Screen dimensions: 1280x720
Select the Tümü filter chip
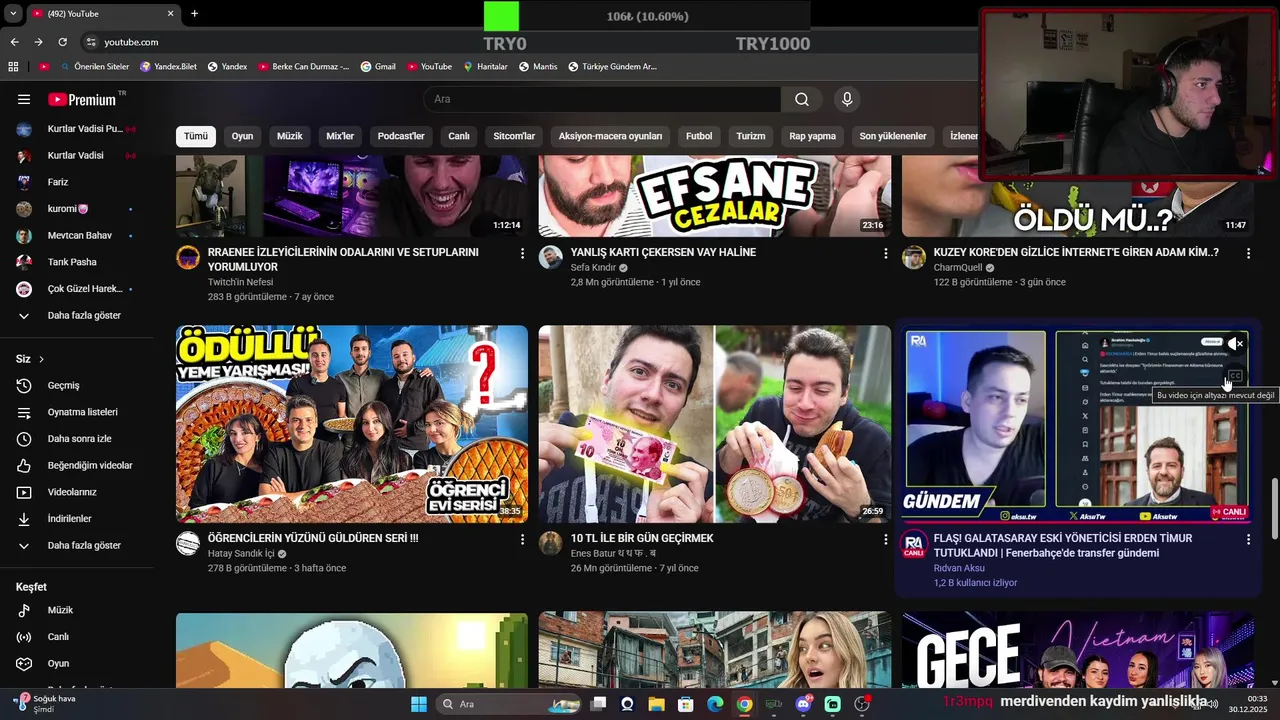tap(196, 136)
